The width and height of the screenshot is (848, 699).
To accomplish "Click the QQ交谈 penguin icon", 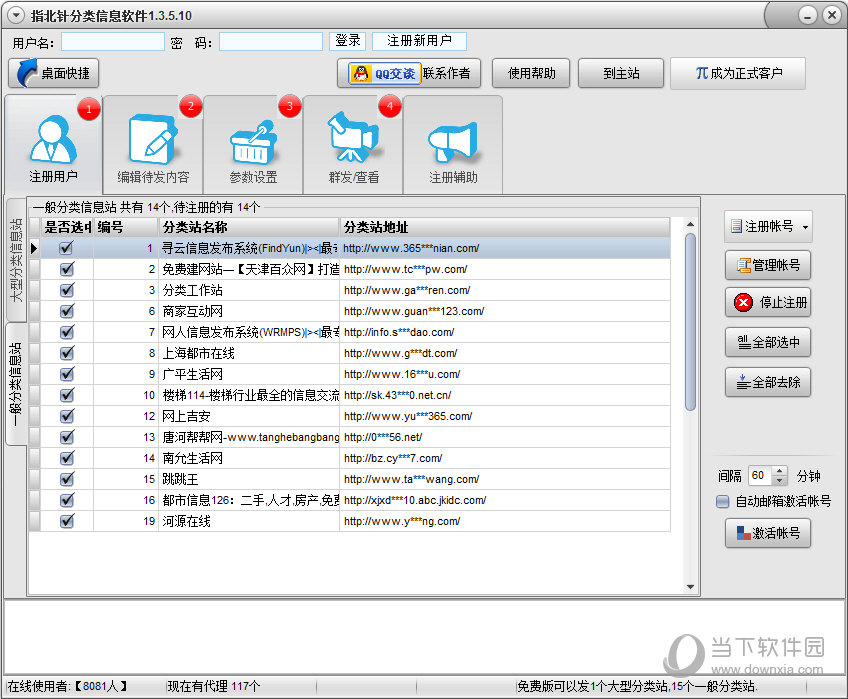I will click(361, 73).
